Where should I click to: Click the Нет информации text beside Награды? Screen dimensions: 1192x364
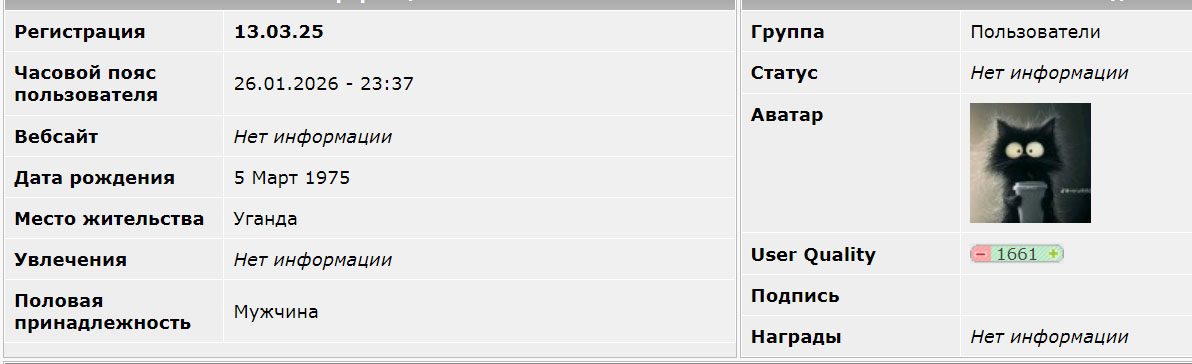(1049, 337)
